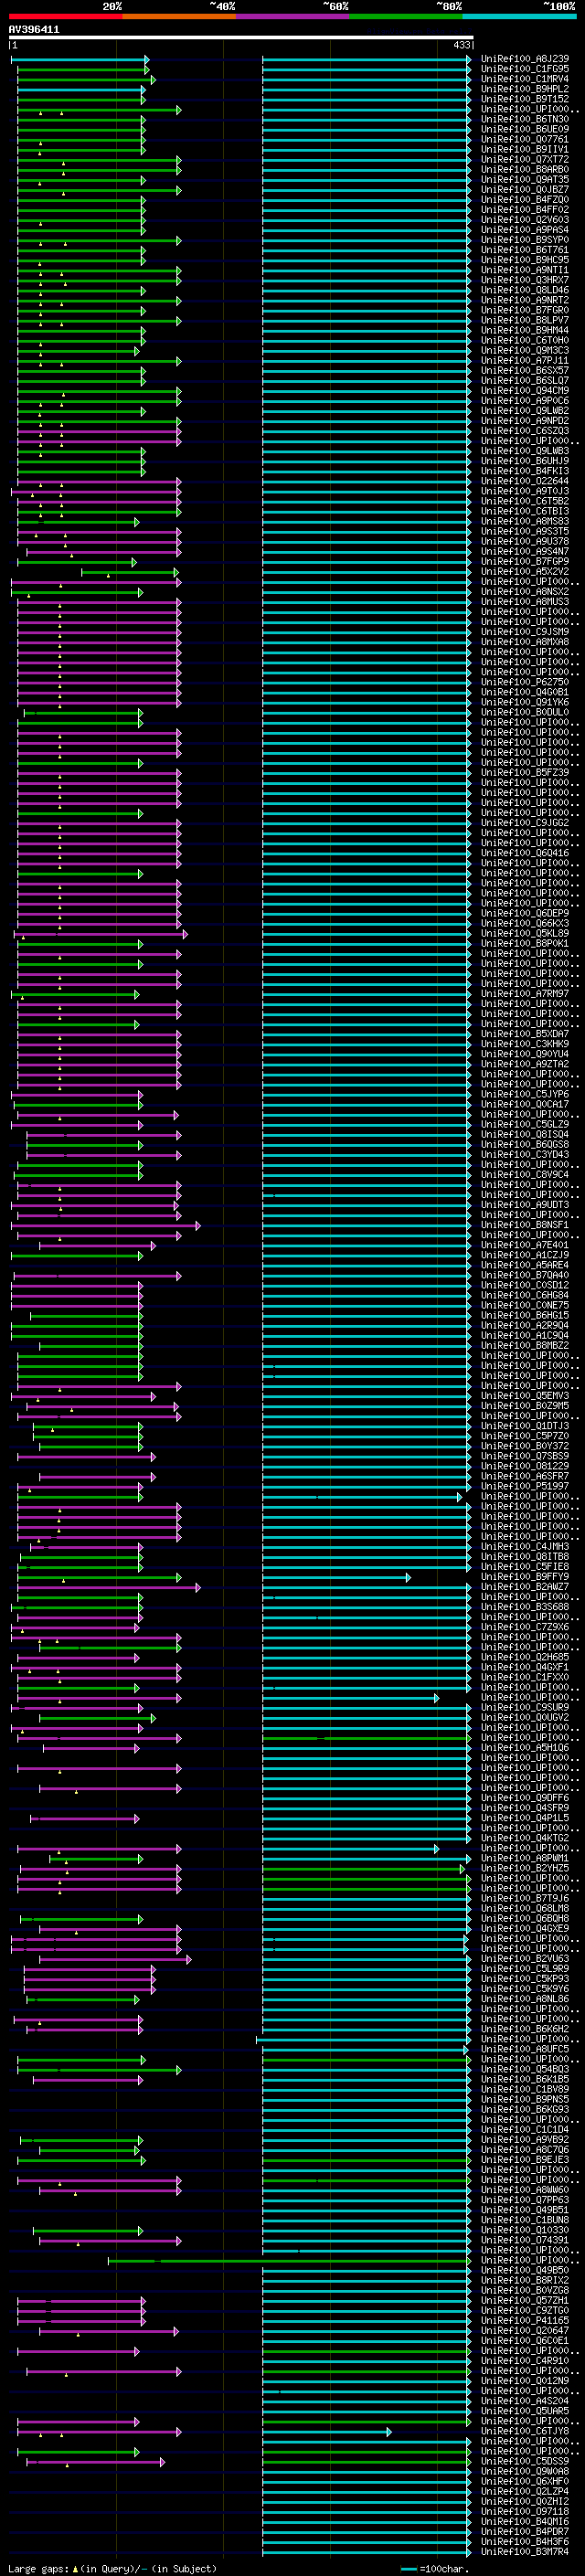Pick the UniRef100_A8UFC5 hit name
585x2576 pixels.
(x=525, y=2049)
